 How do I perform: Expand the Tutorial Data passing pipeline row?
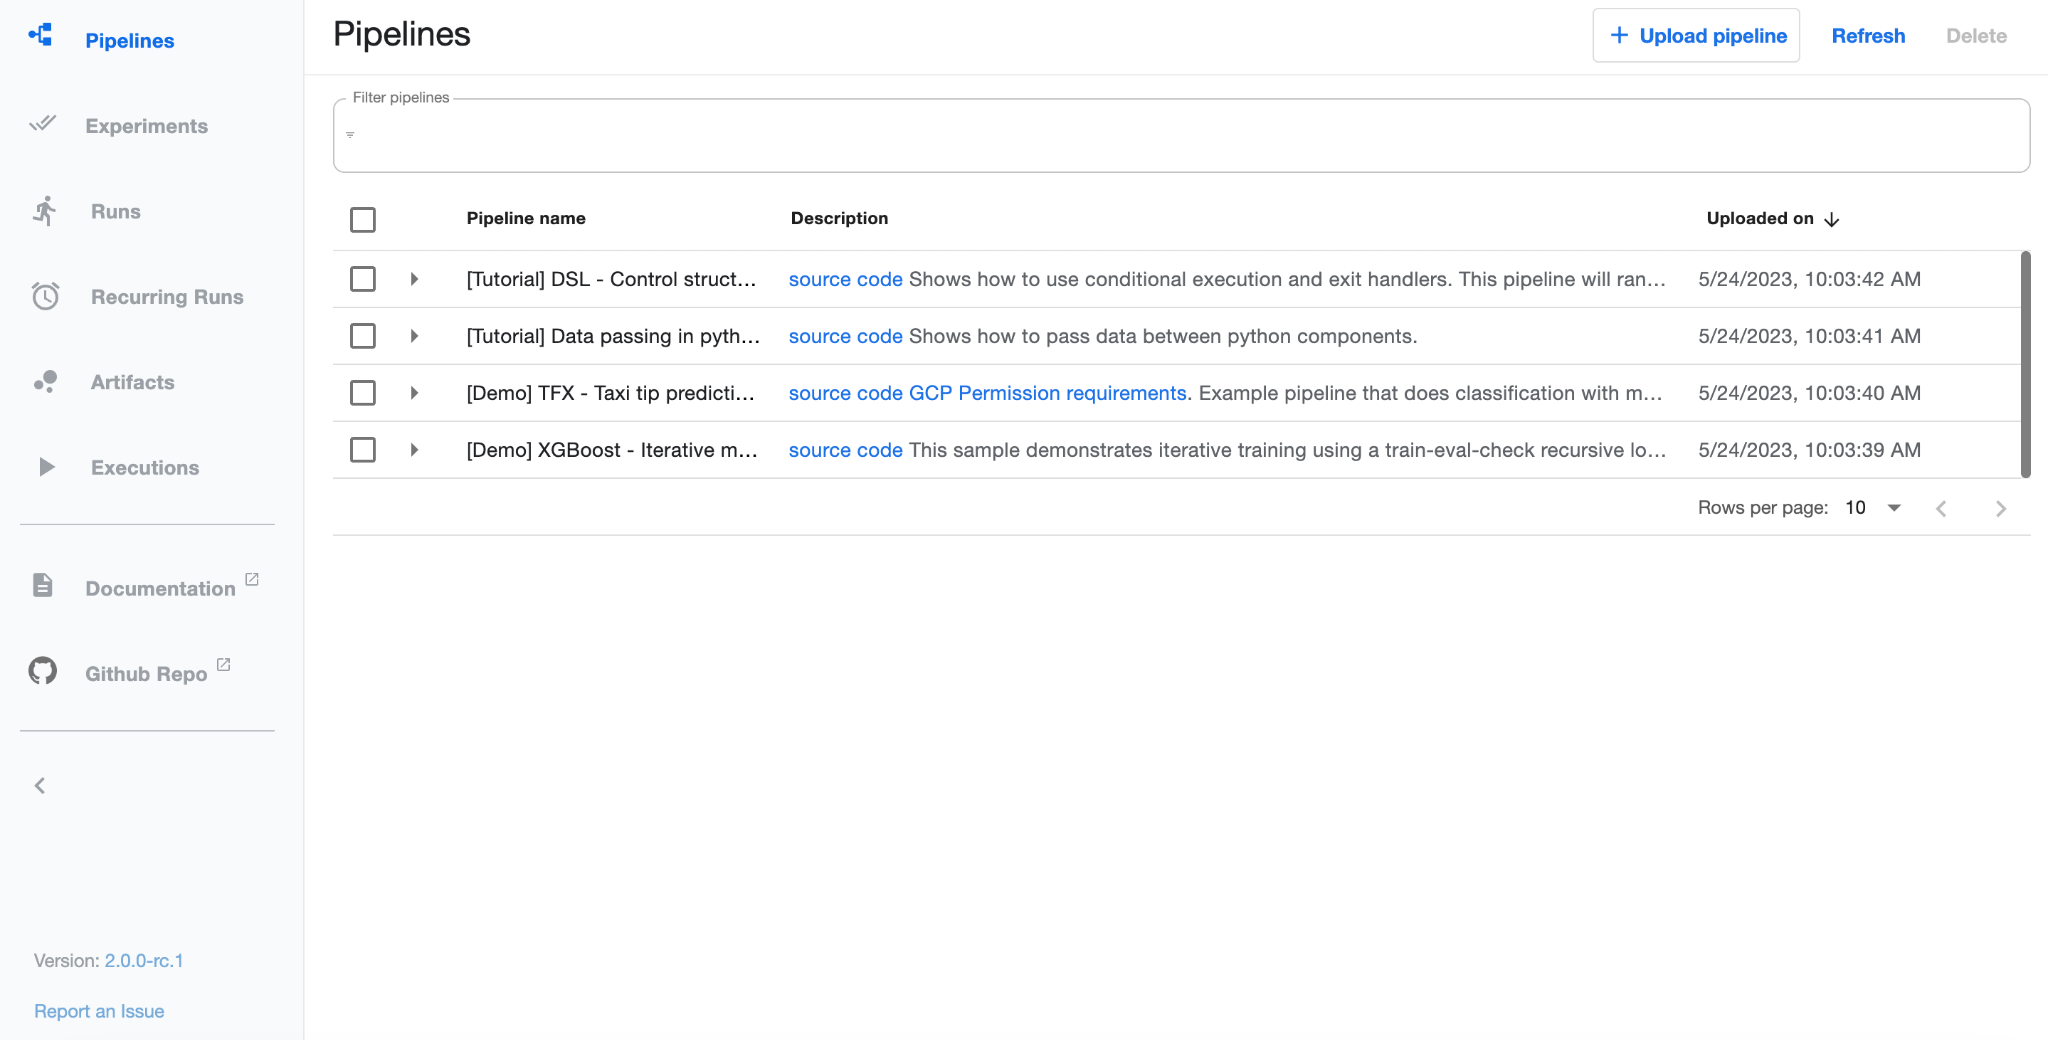(x=414, y=336)
